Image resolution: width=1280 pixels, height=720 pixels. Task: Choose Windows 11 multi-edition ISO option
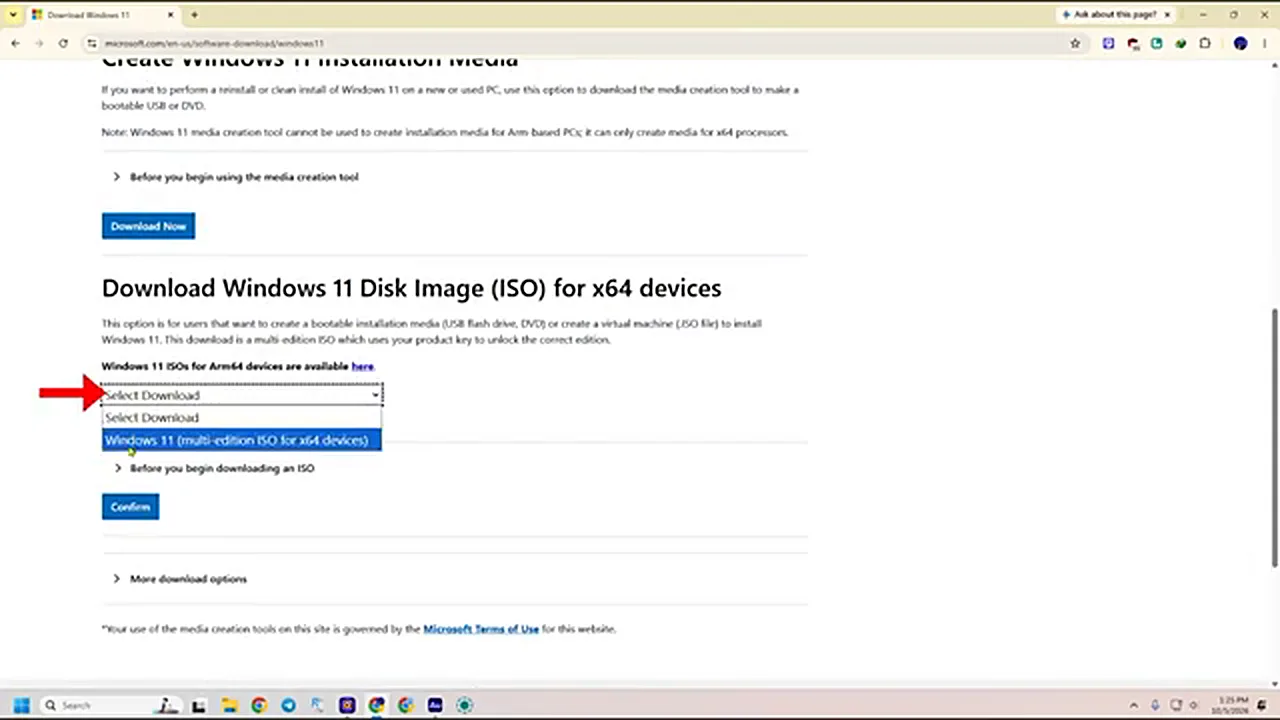(x=241, y=440)
